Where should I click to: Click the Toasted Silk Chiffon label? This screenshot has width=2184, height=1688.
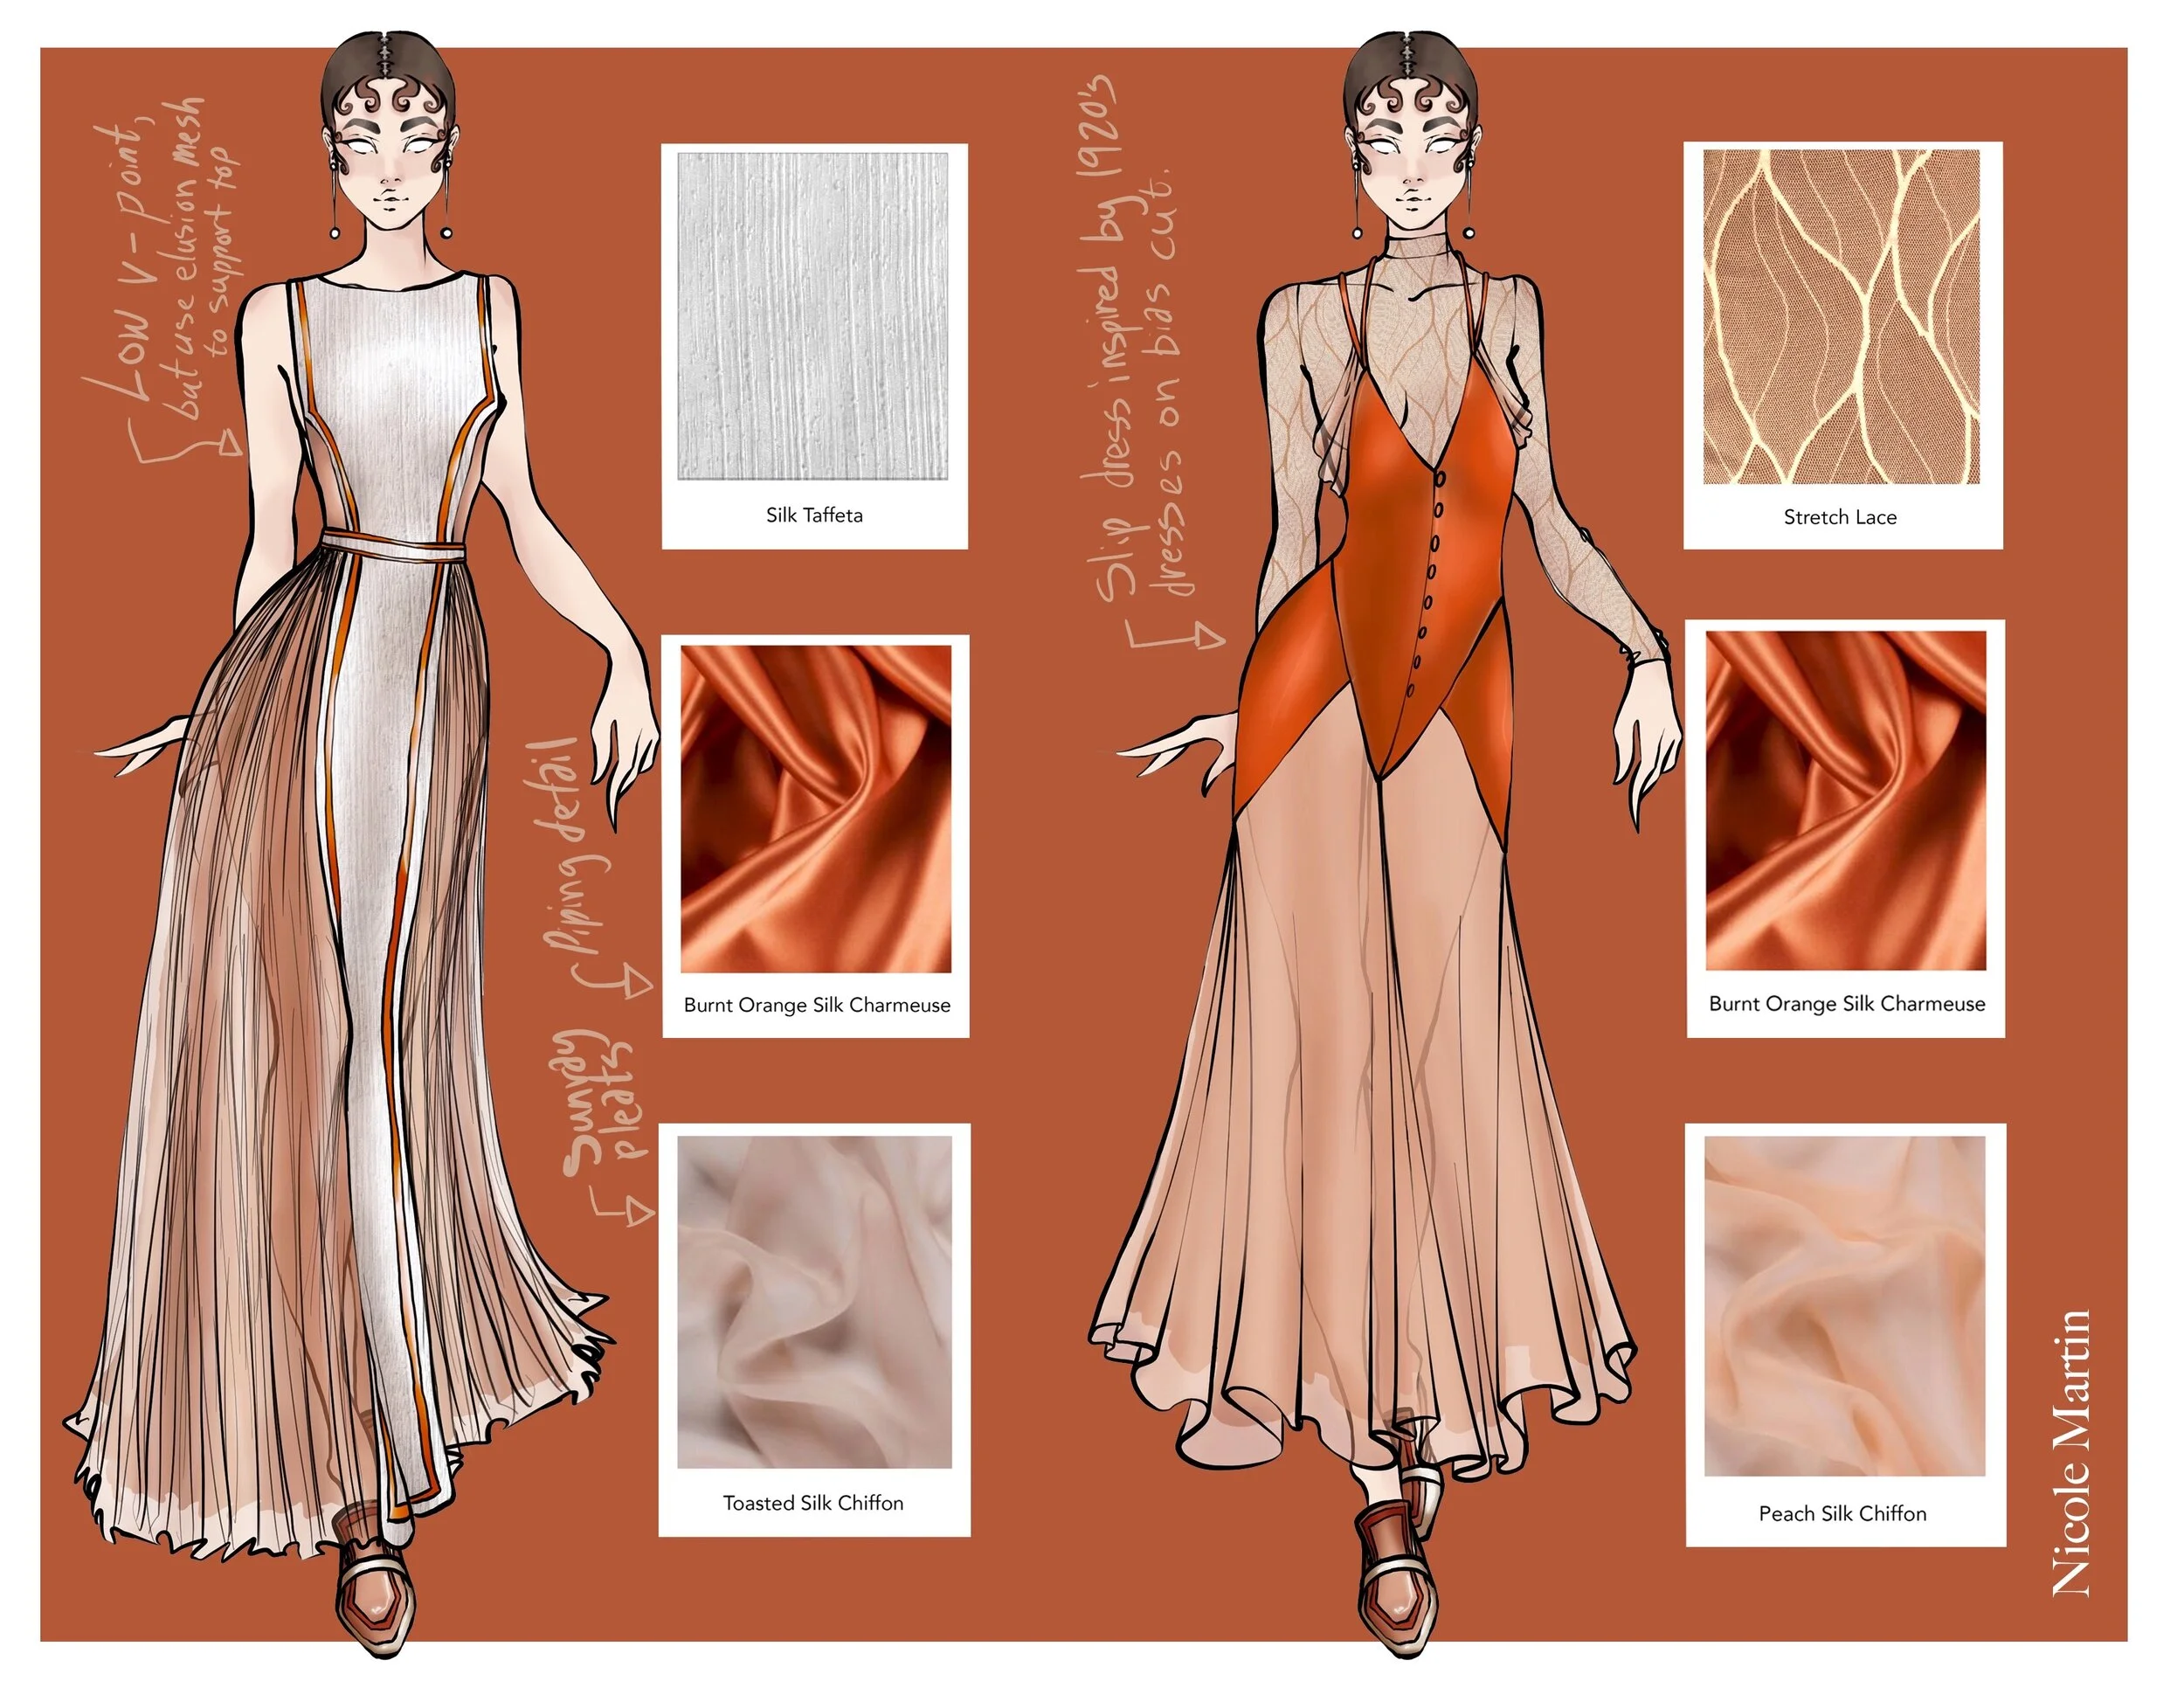(x=813, y=1503)
